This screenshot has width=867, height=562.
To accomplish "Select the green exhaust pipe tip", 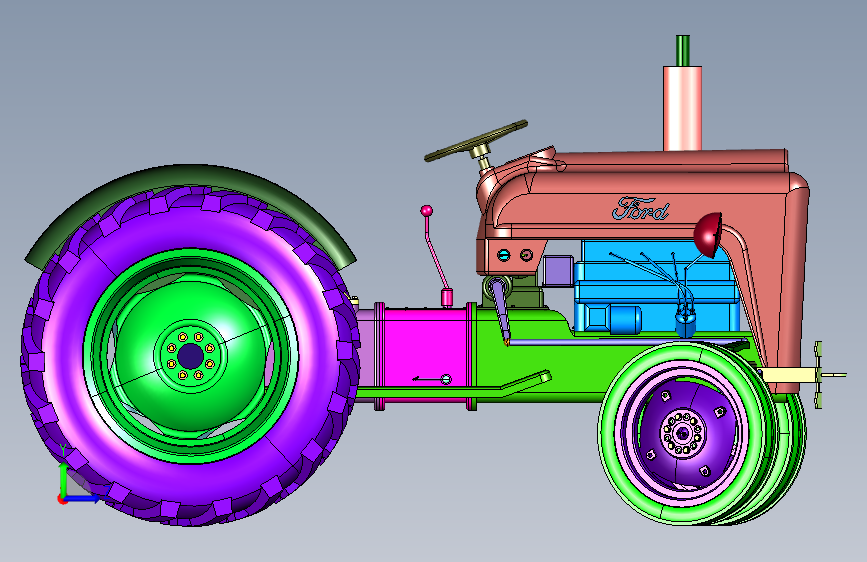I will 683,50.
